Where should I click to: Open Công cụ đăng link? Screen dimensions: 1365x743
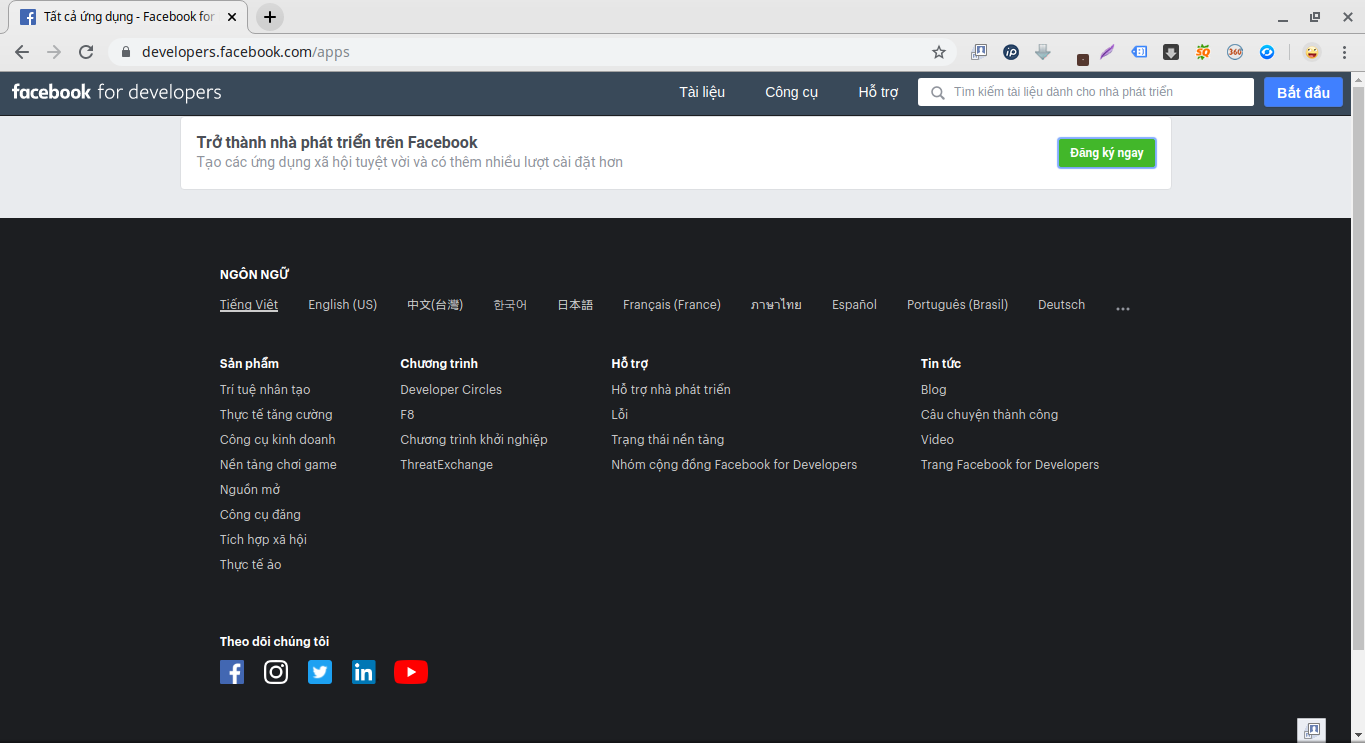point(260,515)
